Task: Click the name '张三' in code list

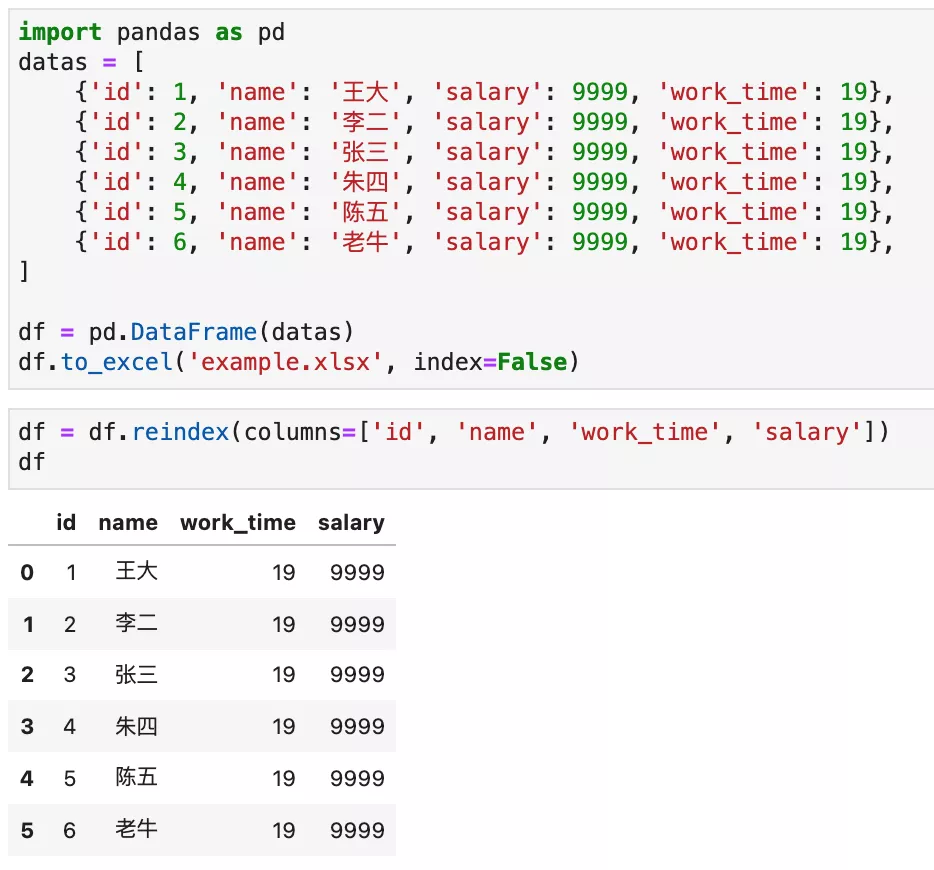Action: [365, 152]
